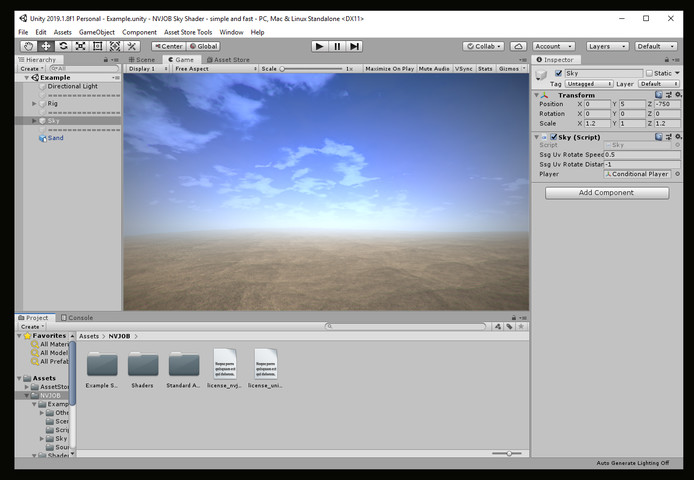Collapse the Favorites tree

[19, 336]
